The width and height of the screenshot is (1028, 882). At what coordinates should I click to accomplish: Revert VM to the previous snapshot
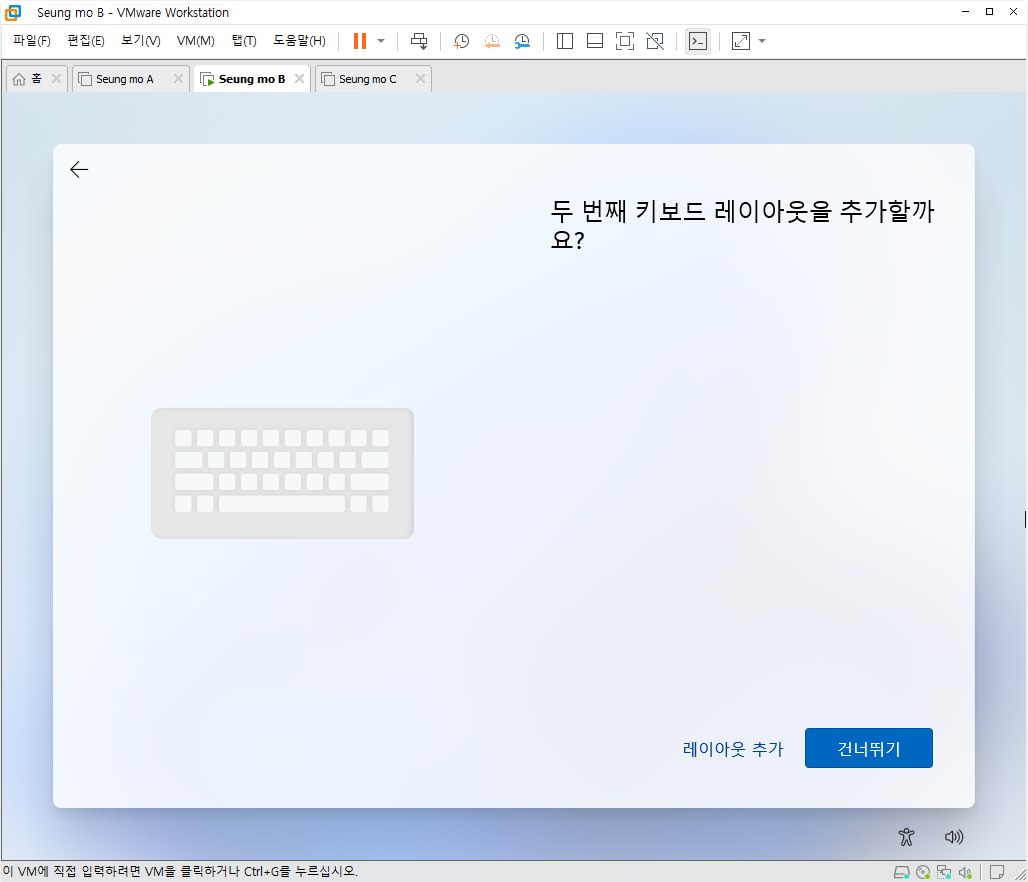click(492, 41)
